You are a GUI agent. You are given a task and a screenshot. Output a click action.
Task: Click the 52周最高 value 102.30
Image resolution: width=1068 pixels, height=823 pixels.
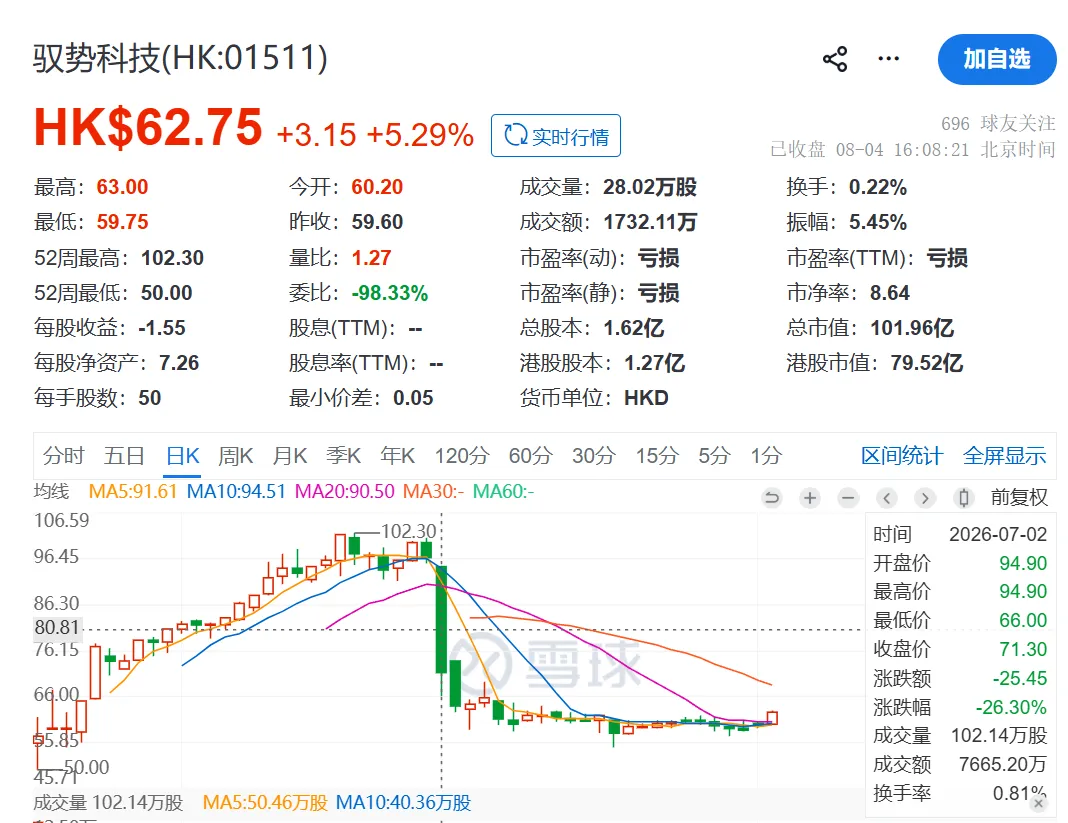click(x=172, y=258)
